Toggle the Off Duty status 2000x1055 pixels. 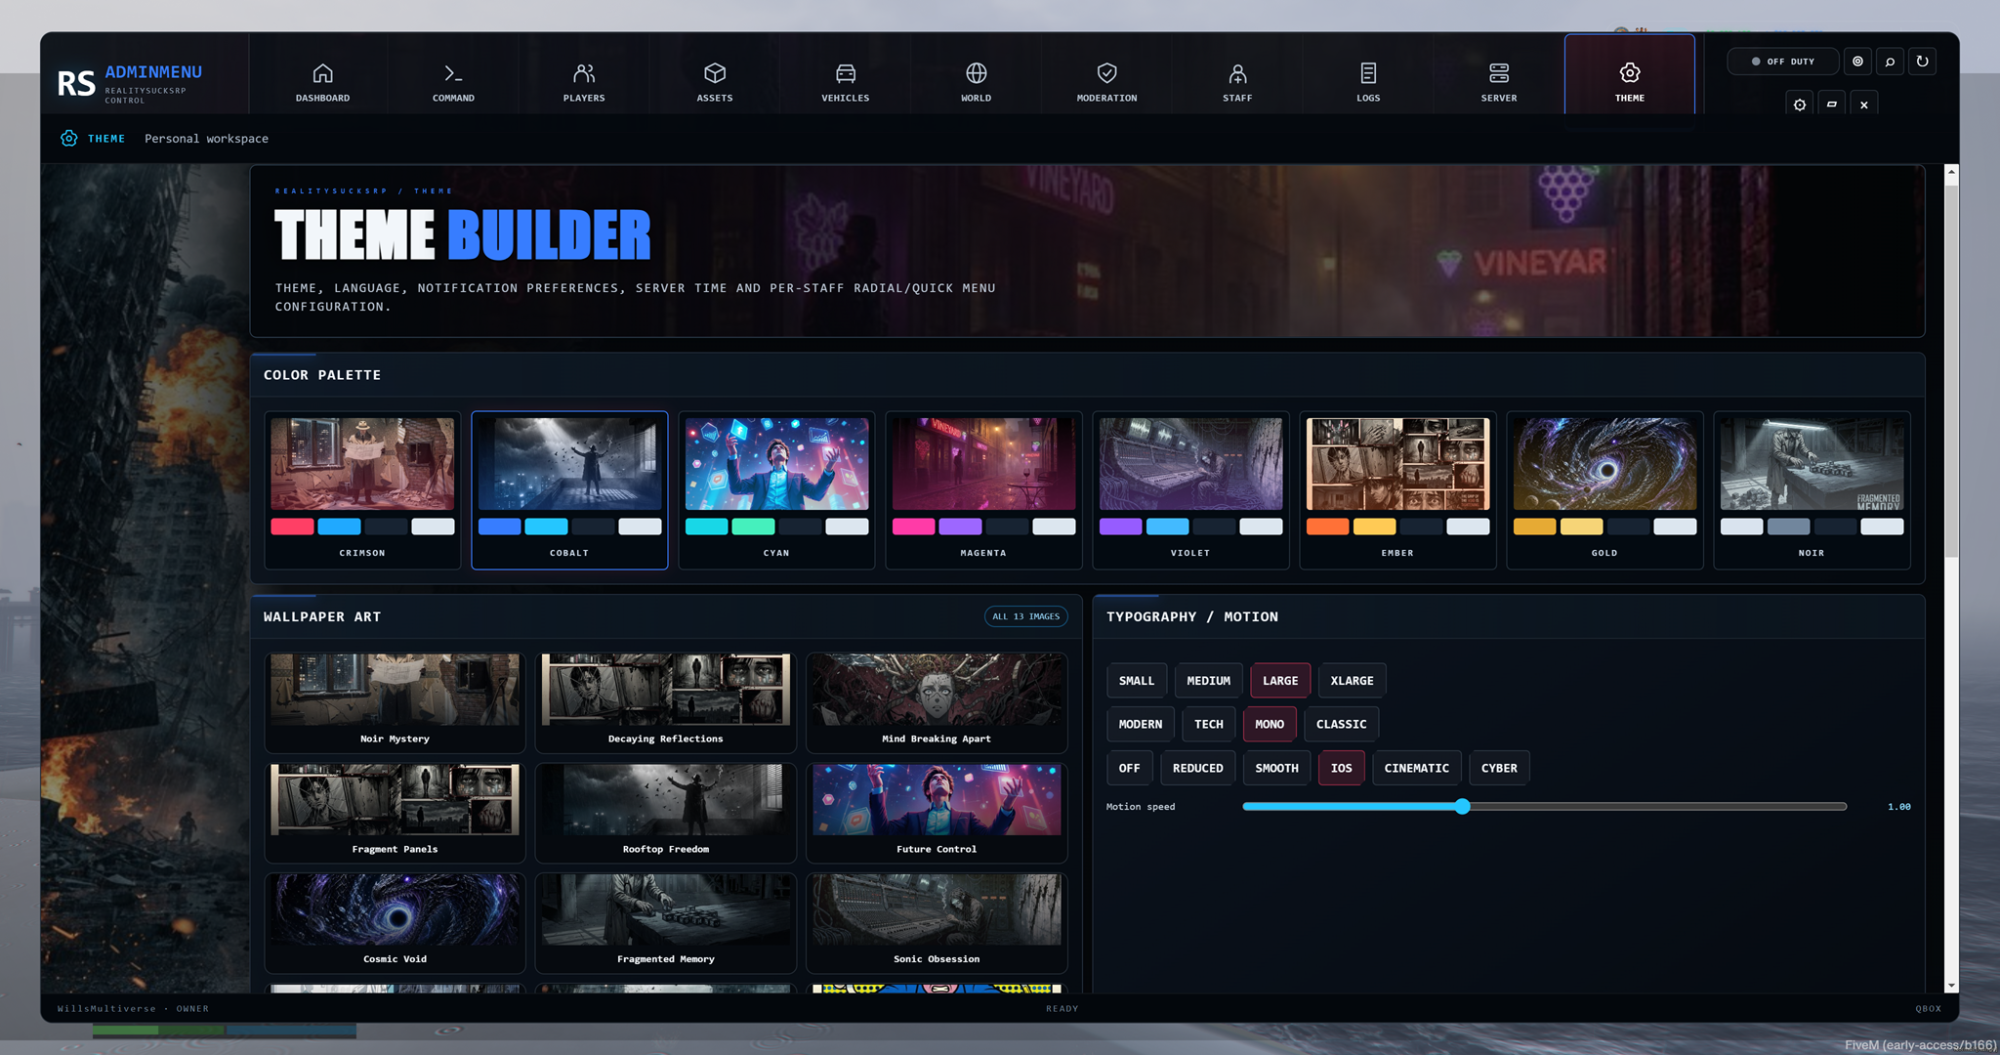tap(1783, 61)
